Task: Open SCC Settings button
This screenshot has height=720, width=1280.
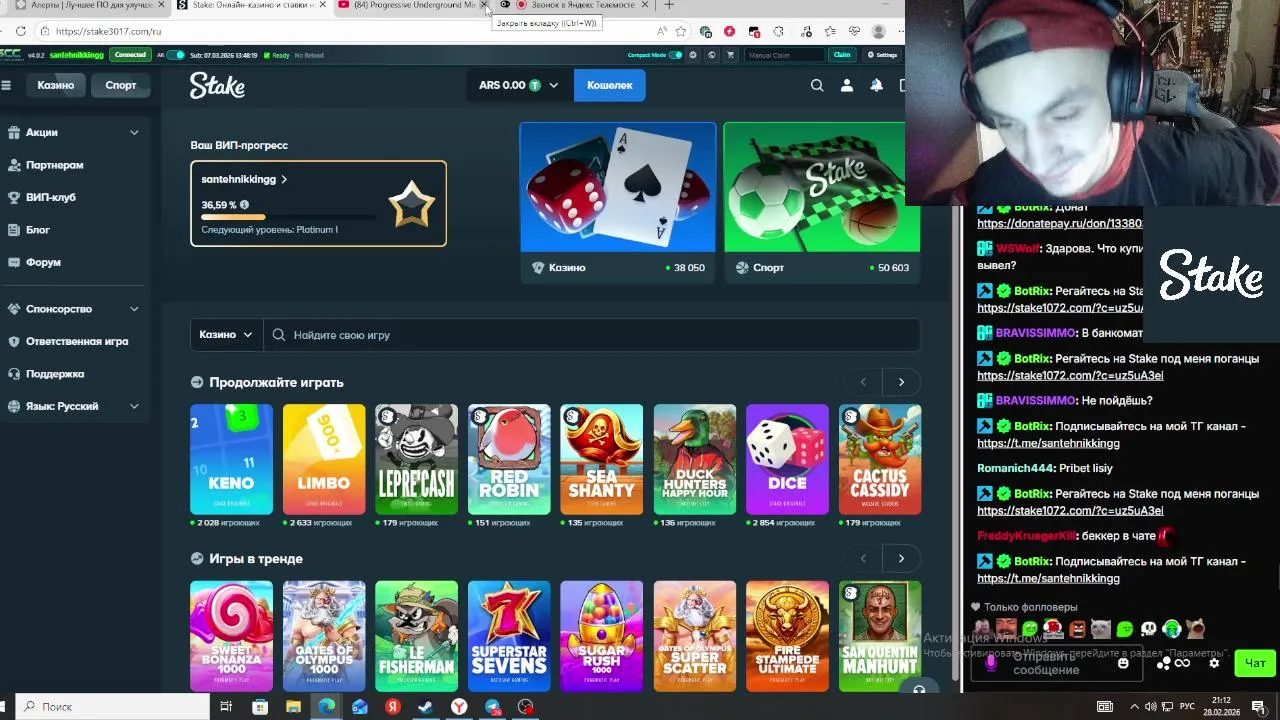Action: pyautogui.click(x=882, y=55)
